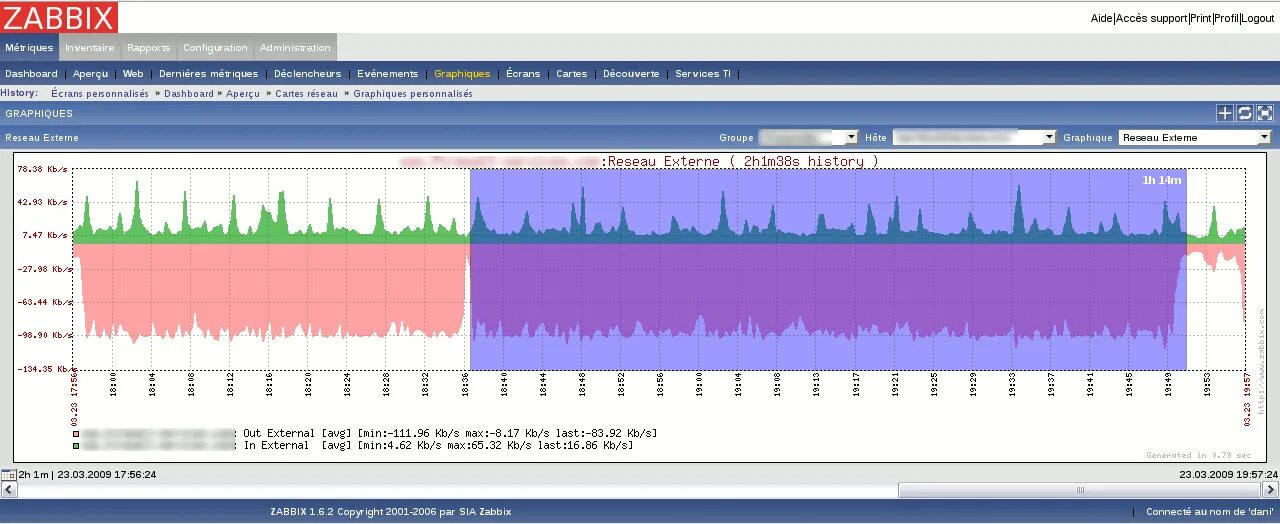This screenshot has width=1280, height=524.
Task: Click the Profil link
Action: click(x=1226, y=18)
